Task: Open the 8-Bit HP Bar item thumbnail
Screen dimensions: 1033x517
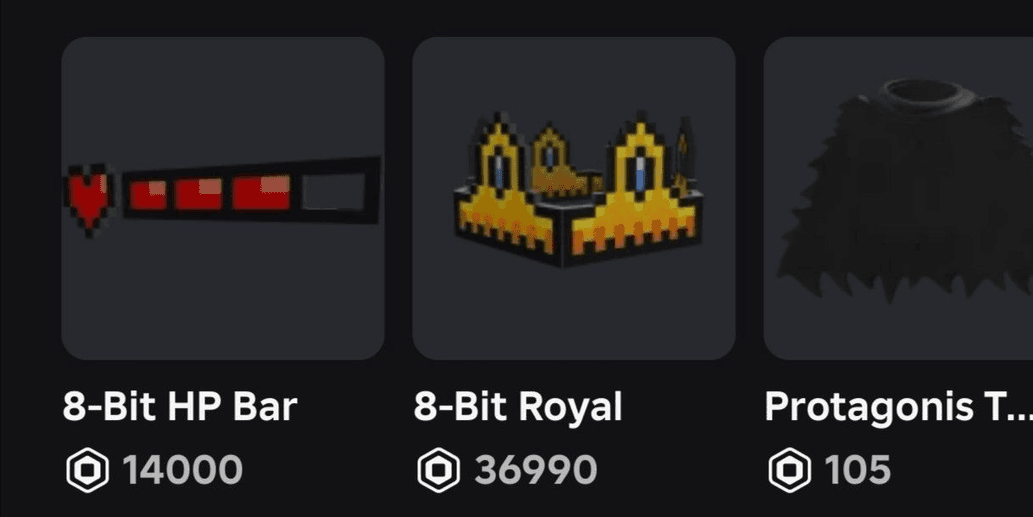Action: pos(223,198)
